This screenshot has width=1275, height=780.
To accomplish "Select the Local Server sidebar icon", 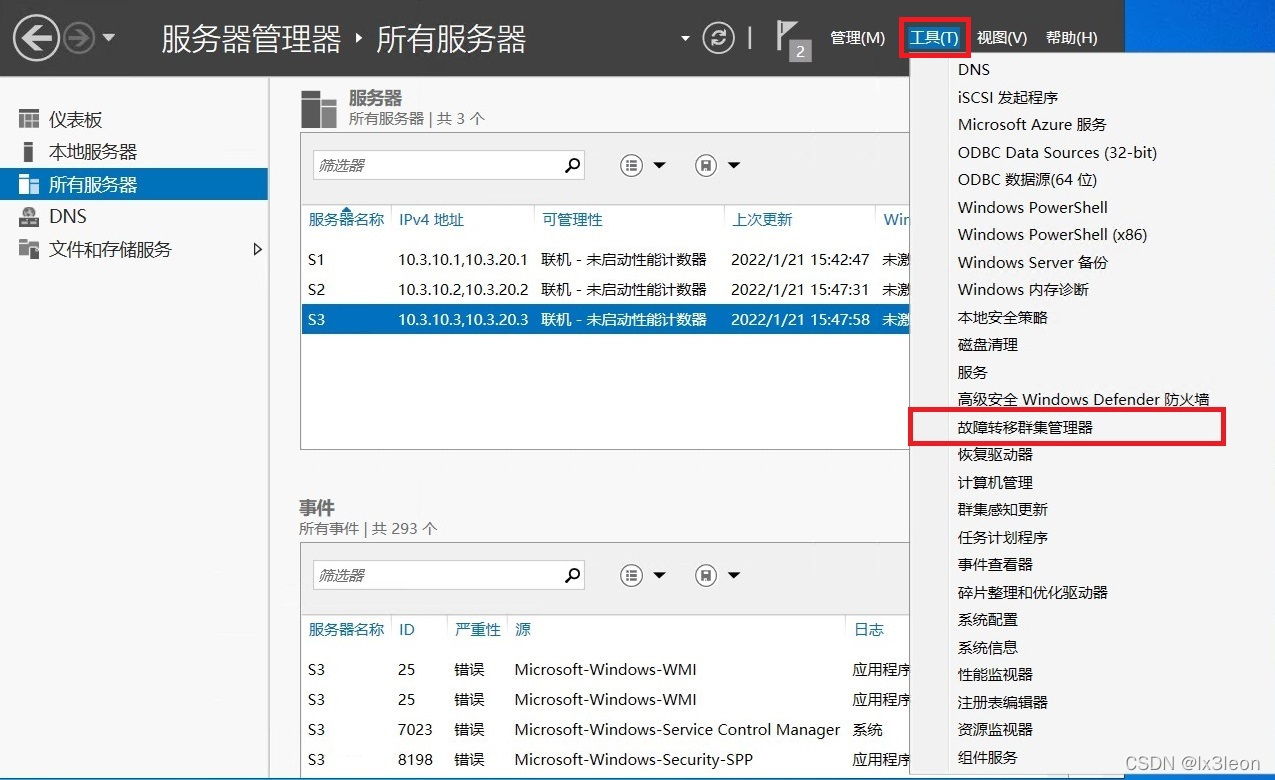I will [29, 152].
